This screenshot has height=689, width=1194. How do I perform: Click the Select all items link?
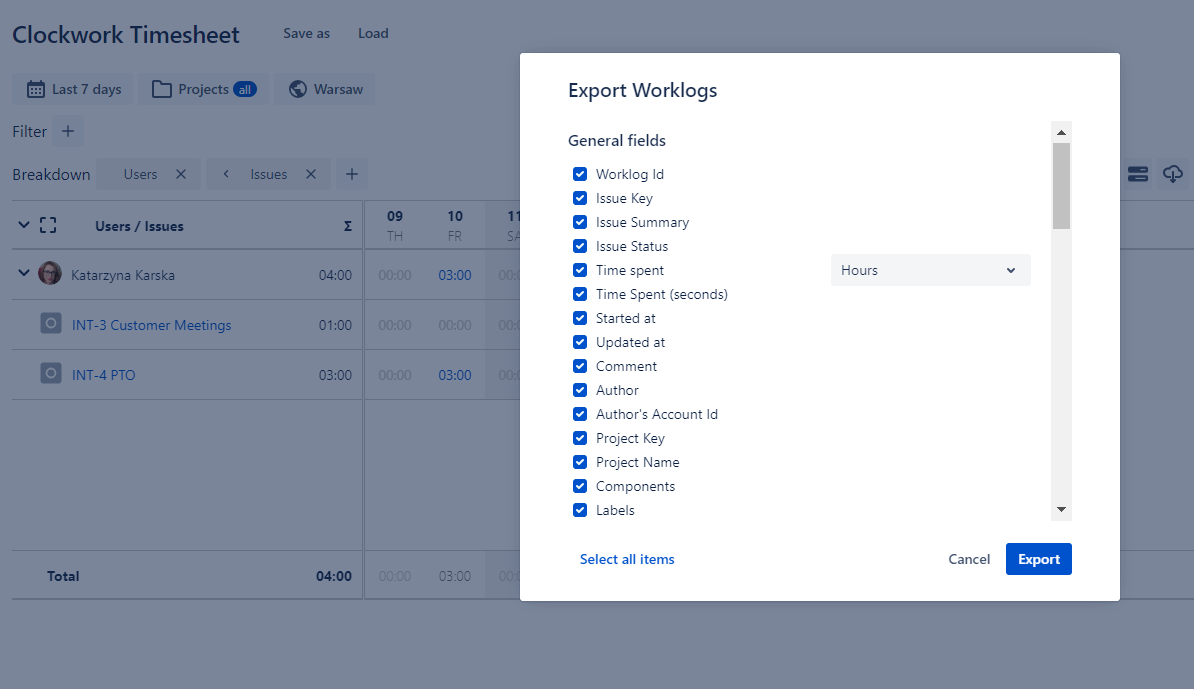tap(627, 559)
